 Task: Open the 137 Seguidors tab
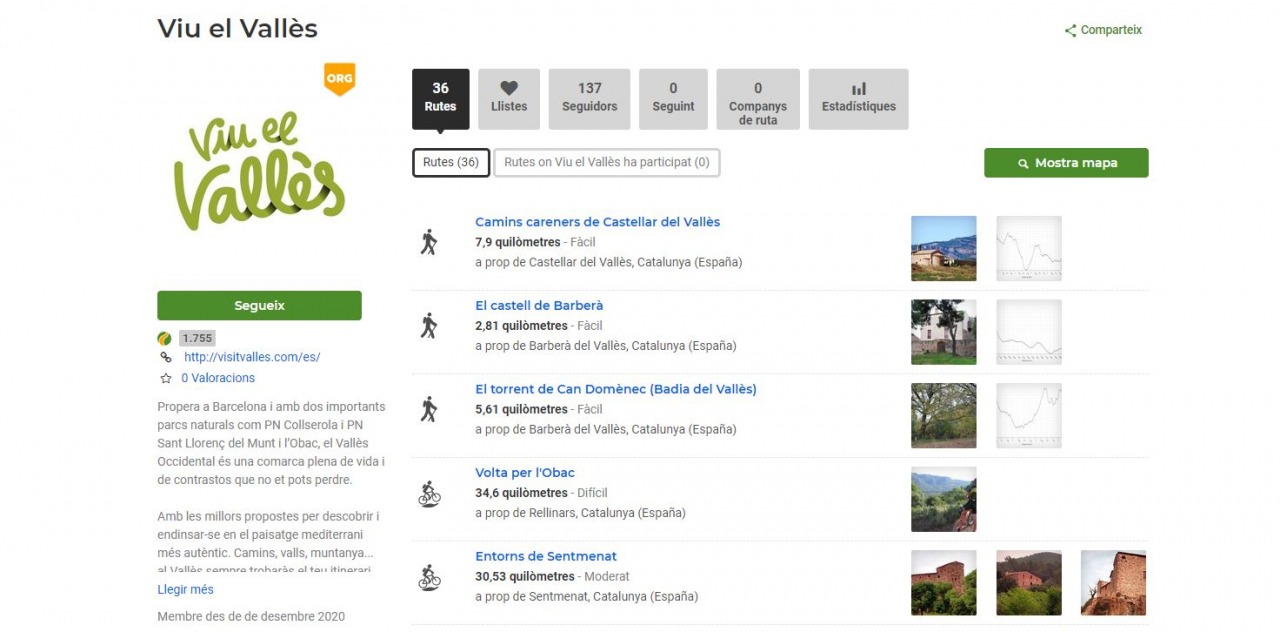(590, 99)
